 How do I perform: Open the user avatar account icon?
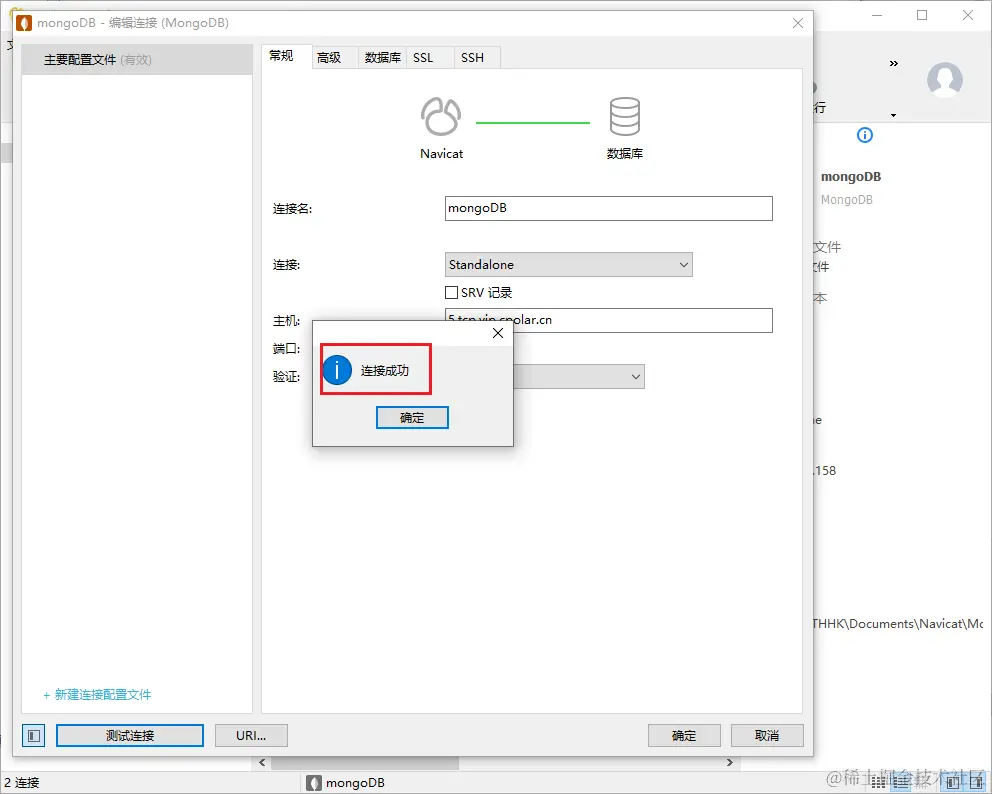tap(945, 80)
